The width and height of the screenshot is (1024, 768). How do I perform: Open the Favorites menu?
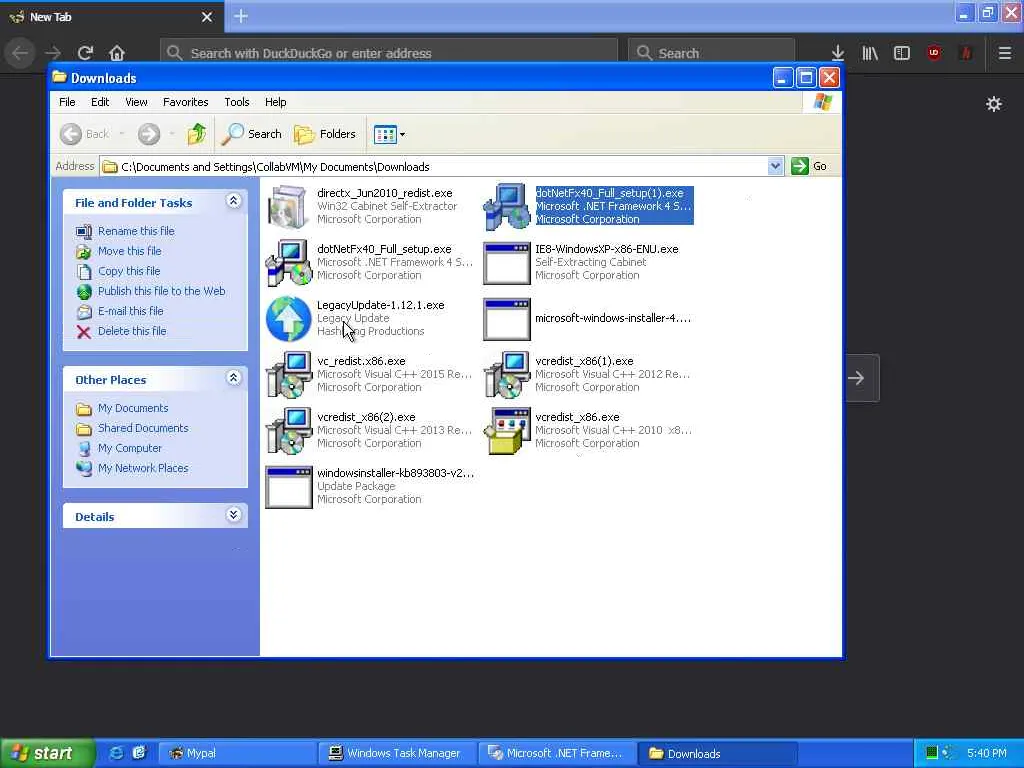pyautogui.click(x=185, y=102)
